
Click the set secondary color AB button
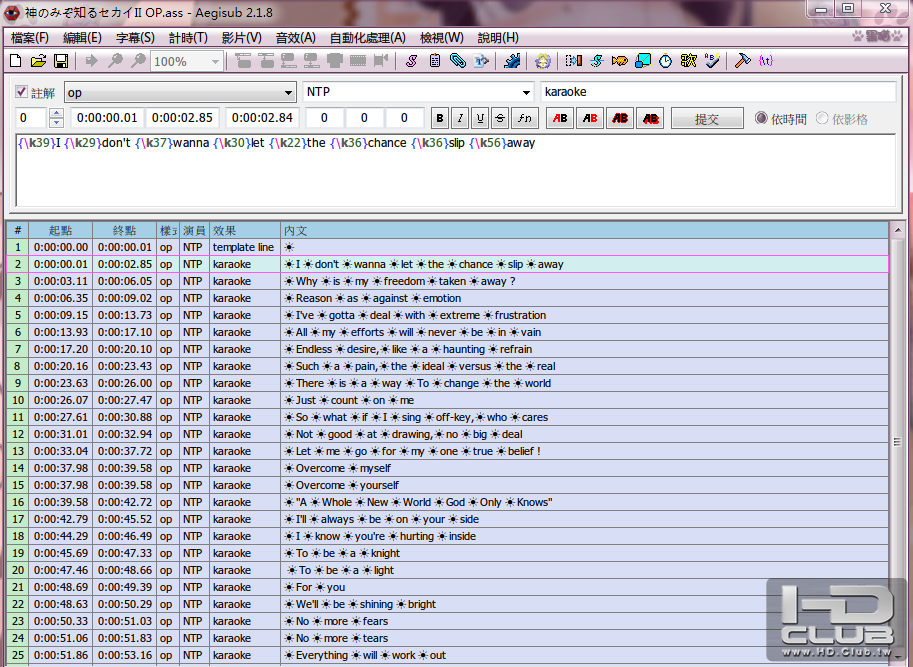pyautogui.click(x=590, y=119)
